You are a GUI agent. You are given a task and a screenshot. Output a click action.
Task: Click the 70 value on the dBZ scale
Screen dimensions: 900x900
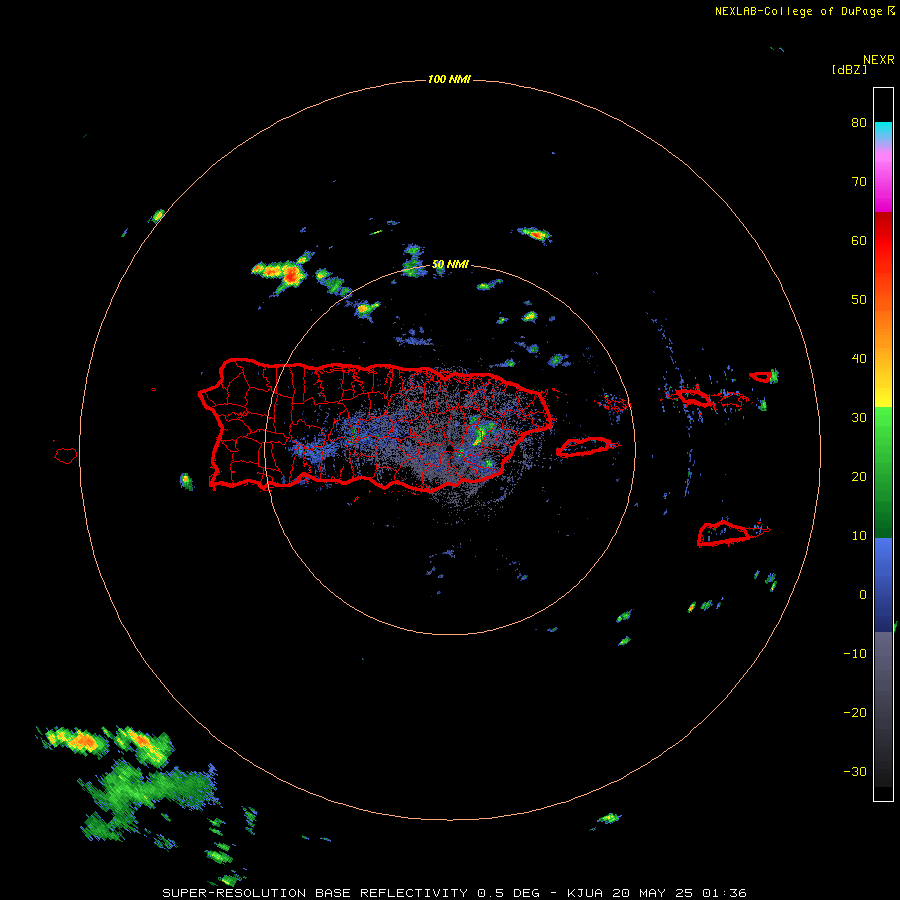point(859,181)
